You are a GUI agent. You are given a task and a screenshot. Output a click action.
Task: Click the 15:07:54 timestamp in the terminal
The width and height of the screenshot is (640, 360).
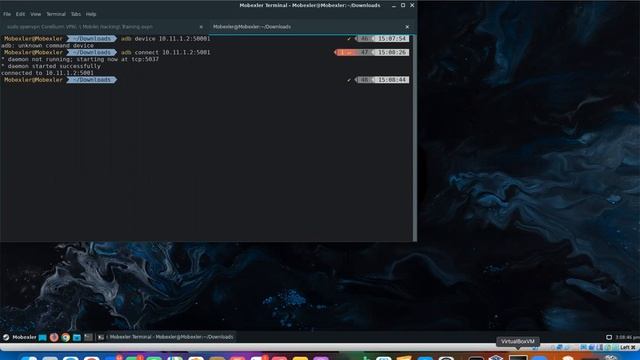click(392, 38)
